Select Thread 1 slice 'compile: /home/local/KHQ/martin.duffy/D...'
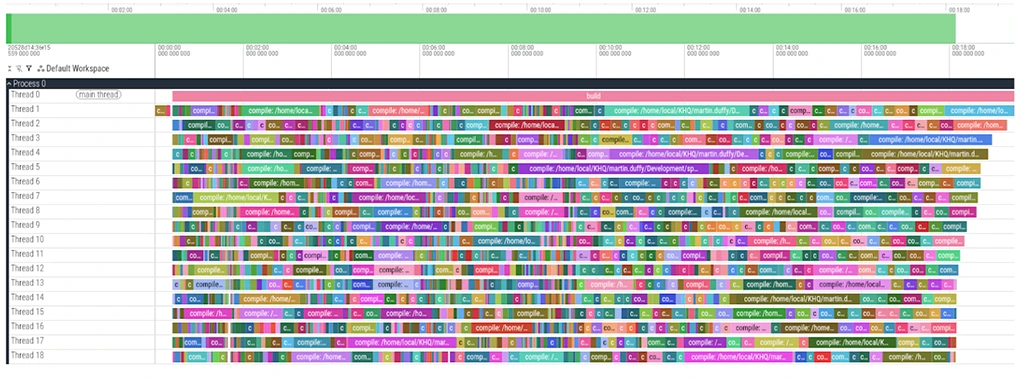The width and height of the screenshot is (1024, 378). click(x=677, y=111)
